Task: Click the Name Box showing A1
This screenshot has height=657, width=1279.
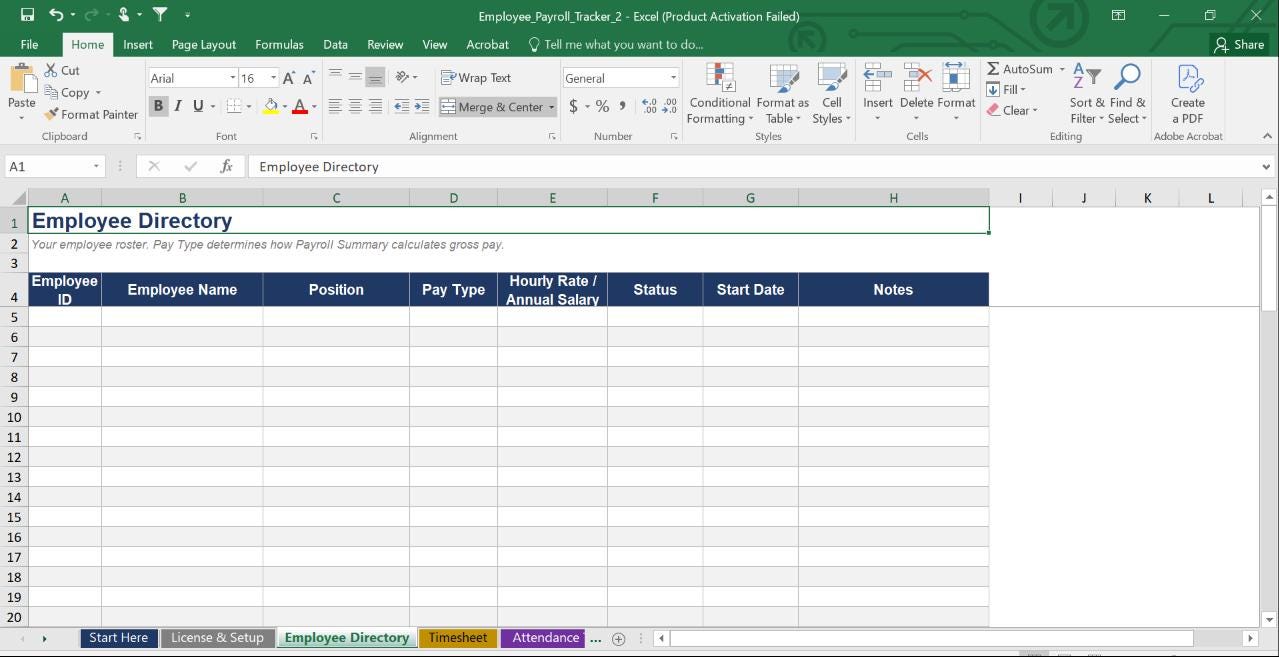Action: pos(48,167)
